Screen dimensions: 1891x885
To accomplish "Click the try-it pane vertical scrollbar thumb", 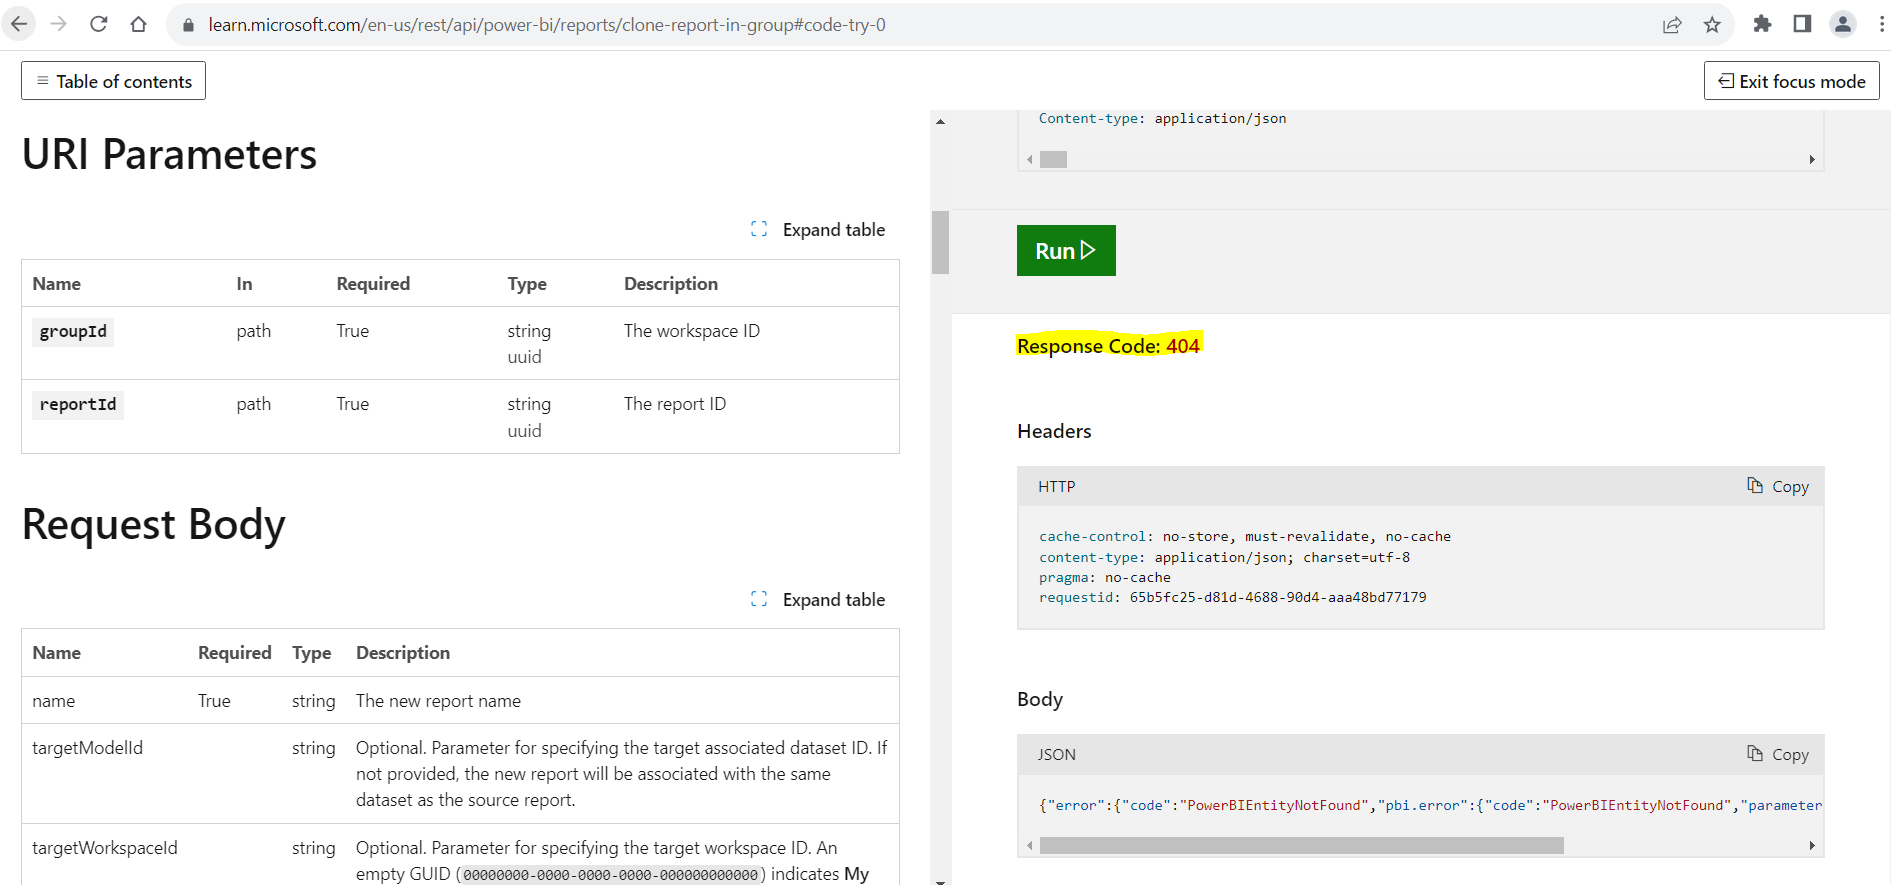I will (940, 242).
